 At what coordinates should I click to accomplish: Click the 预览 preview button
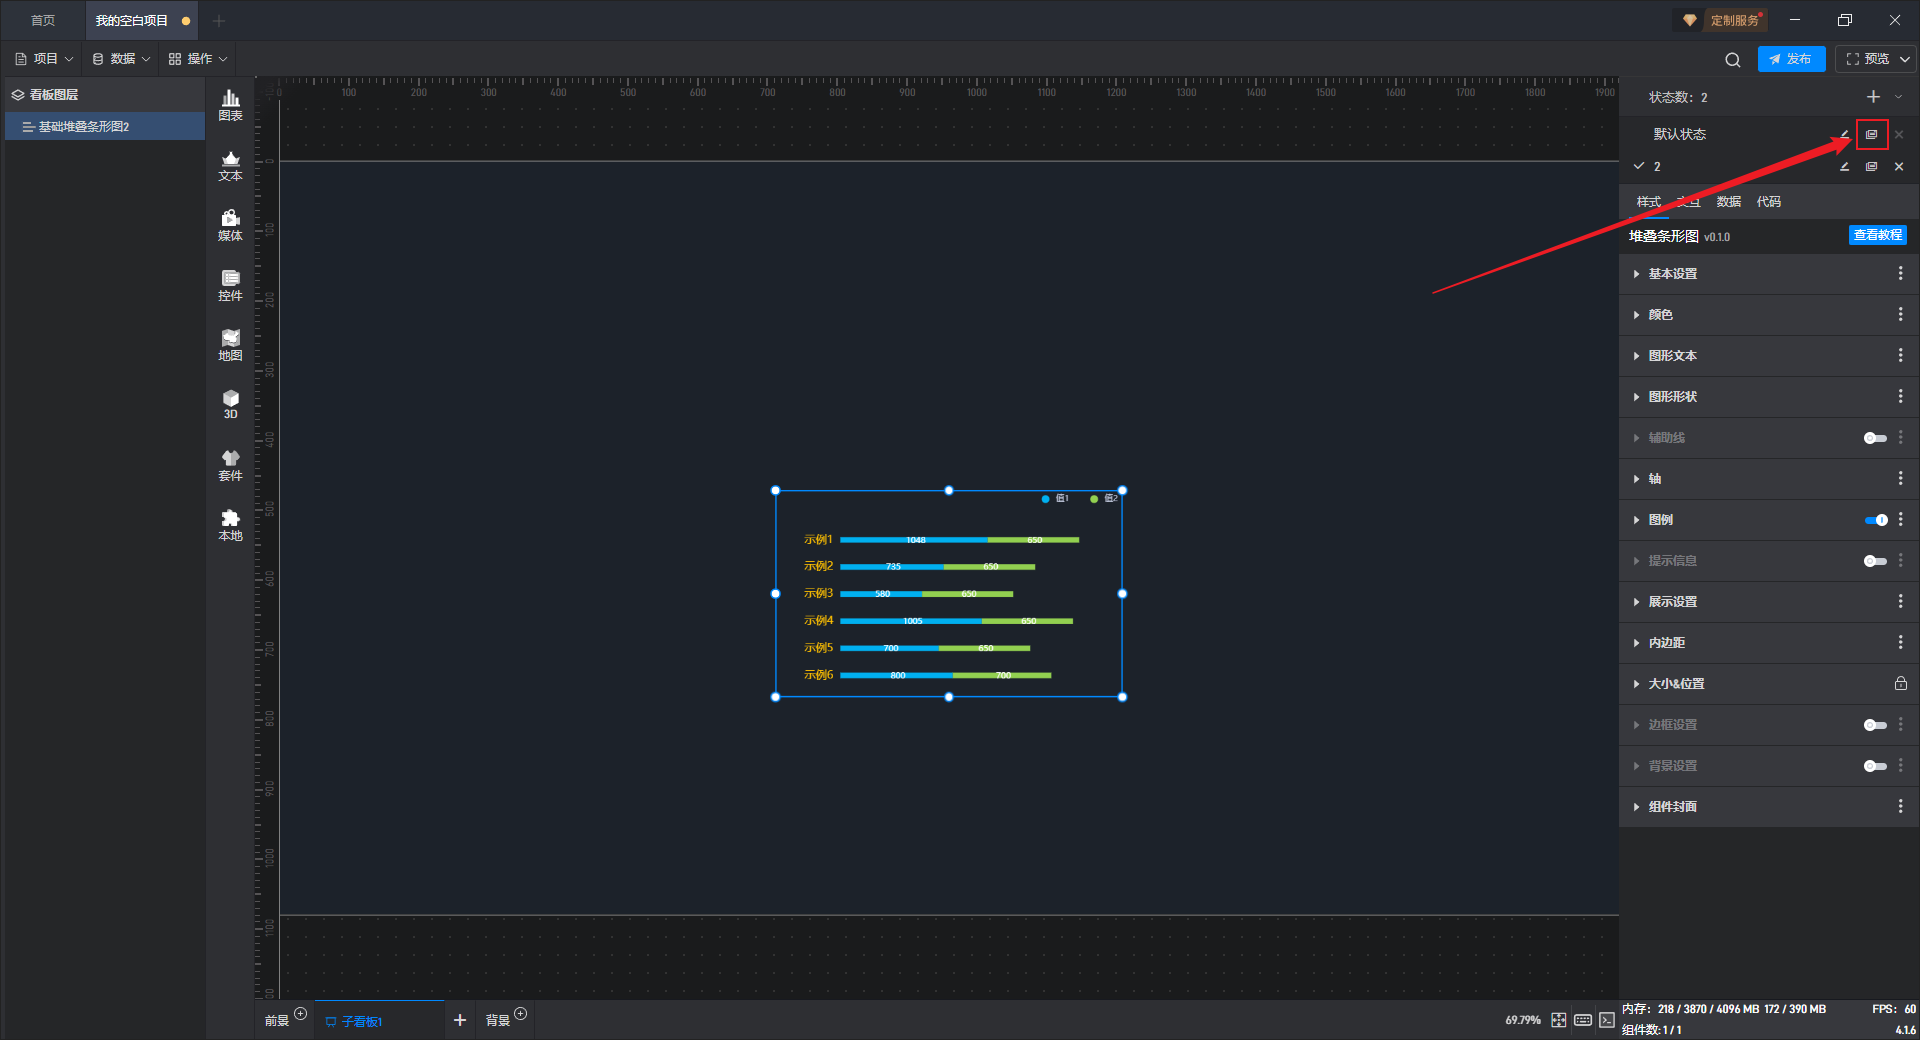coord(1867,59)
